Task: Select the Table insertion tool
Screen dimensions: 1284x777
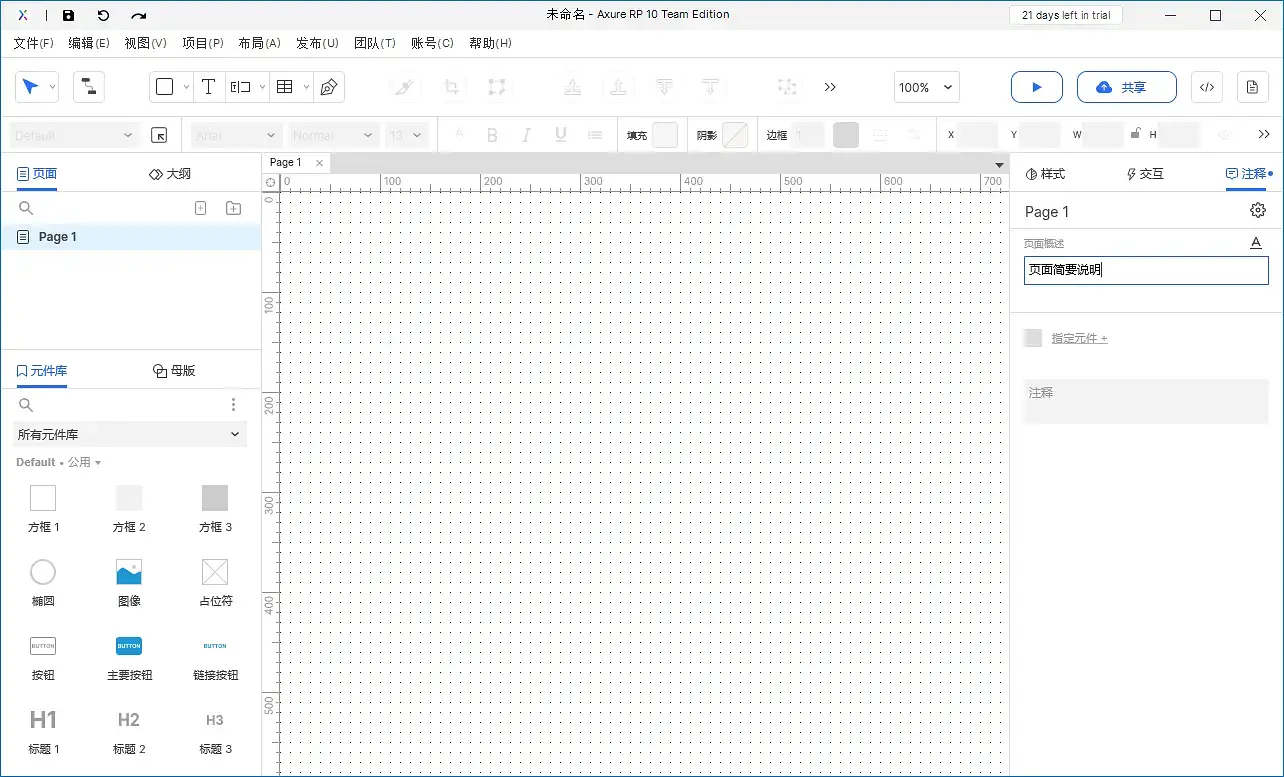Action: pos(284,87)
